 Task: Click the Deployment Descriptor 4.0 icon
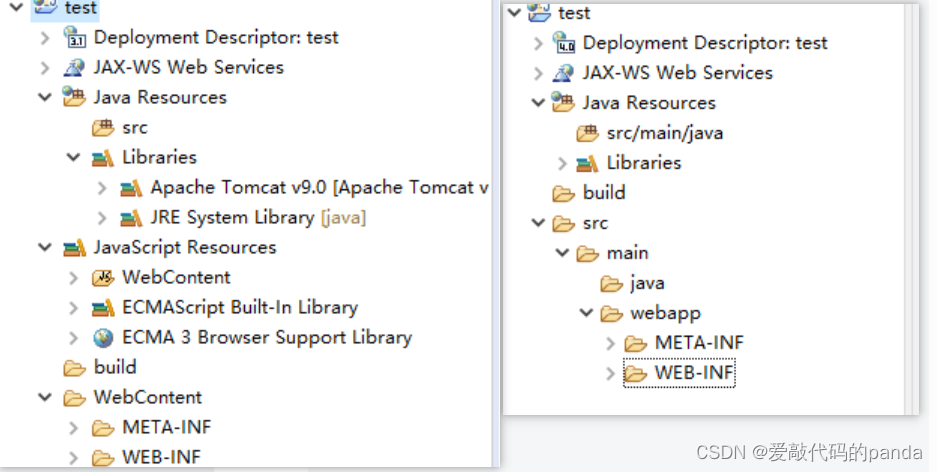(x=564, y=42)
